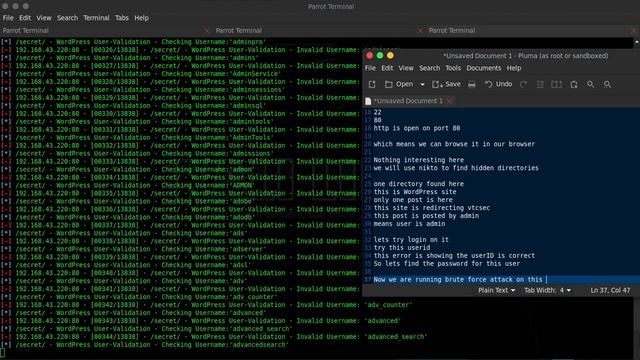The height and width of the screenshot is (360, 640).
Task: Open the terminal Help menu
Action: (x=141, y=18)
